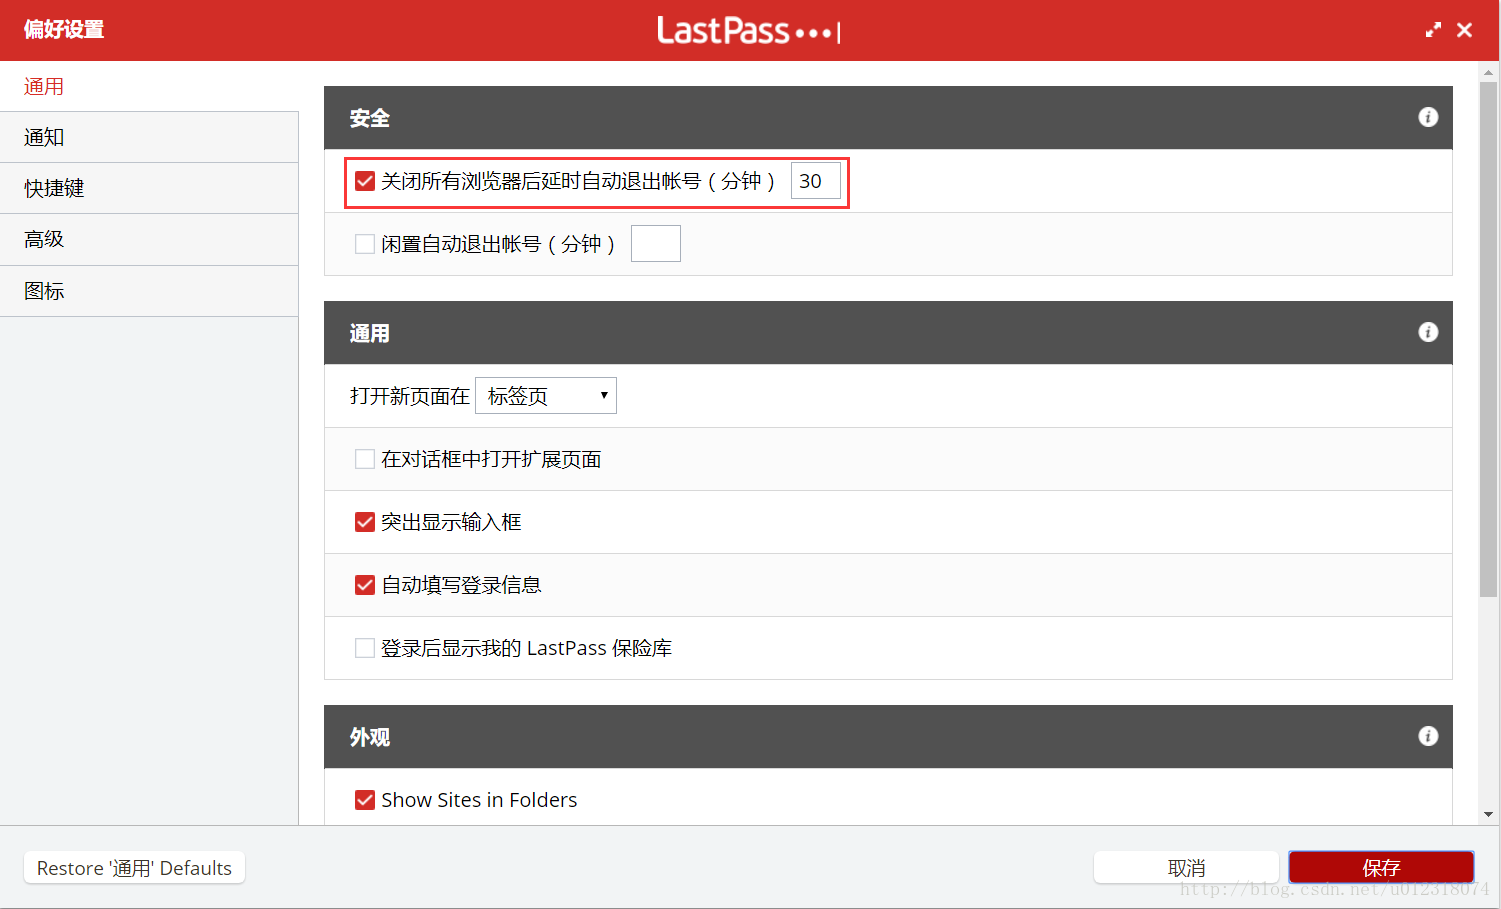Select the 通用 tab in sidebar
Viewport: 1501px width, 909px height.
(149, 86)
